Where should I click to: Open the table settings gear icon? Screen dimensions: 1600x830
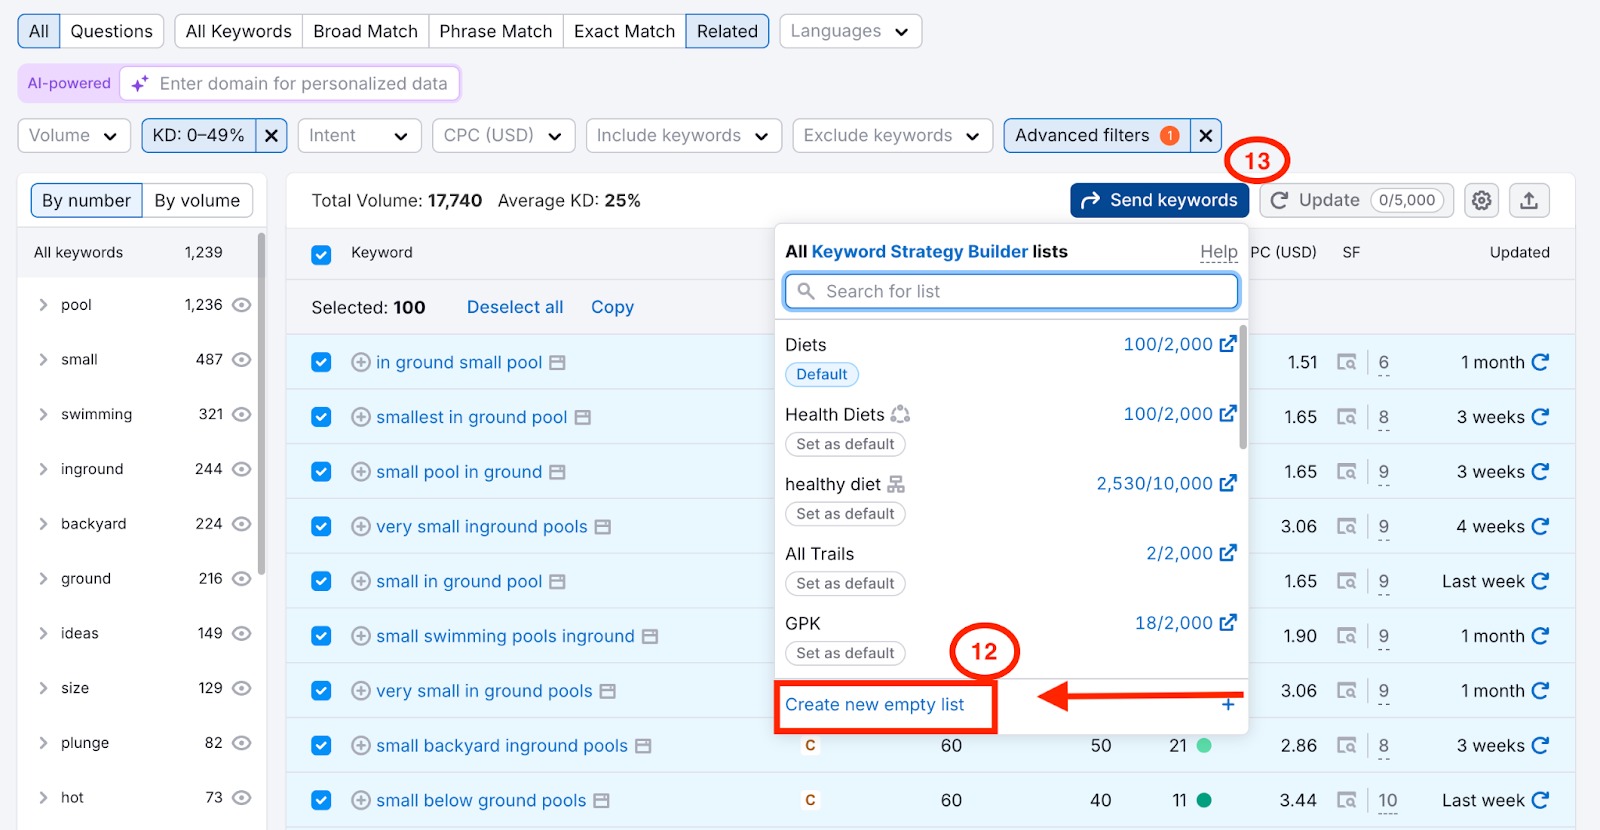pos(1481,200)
